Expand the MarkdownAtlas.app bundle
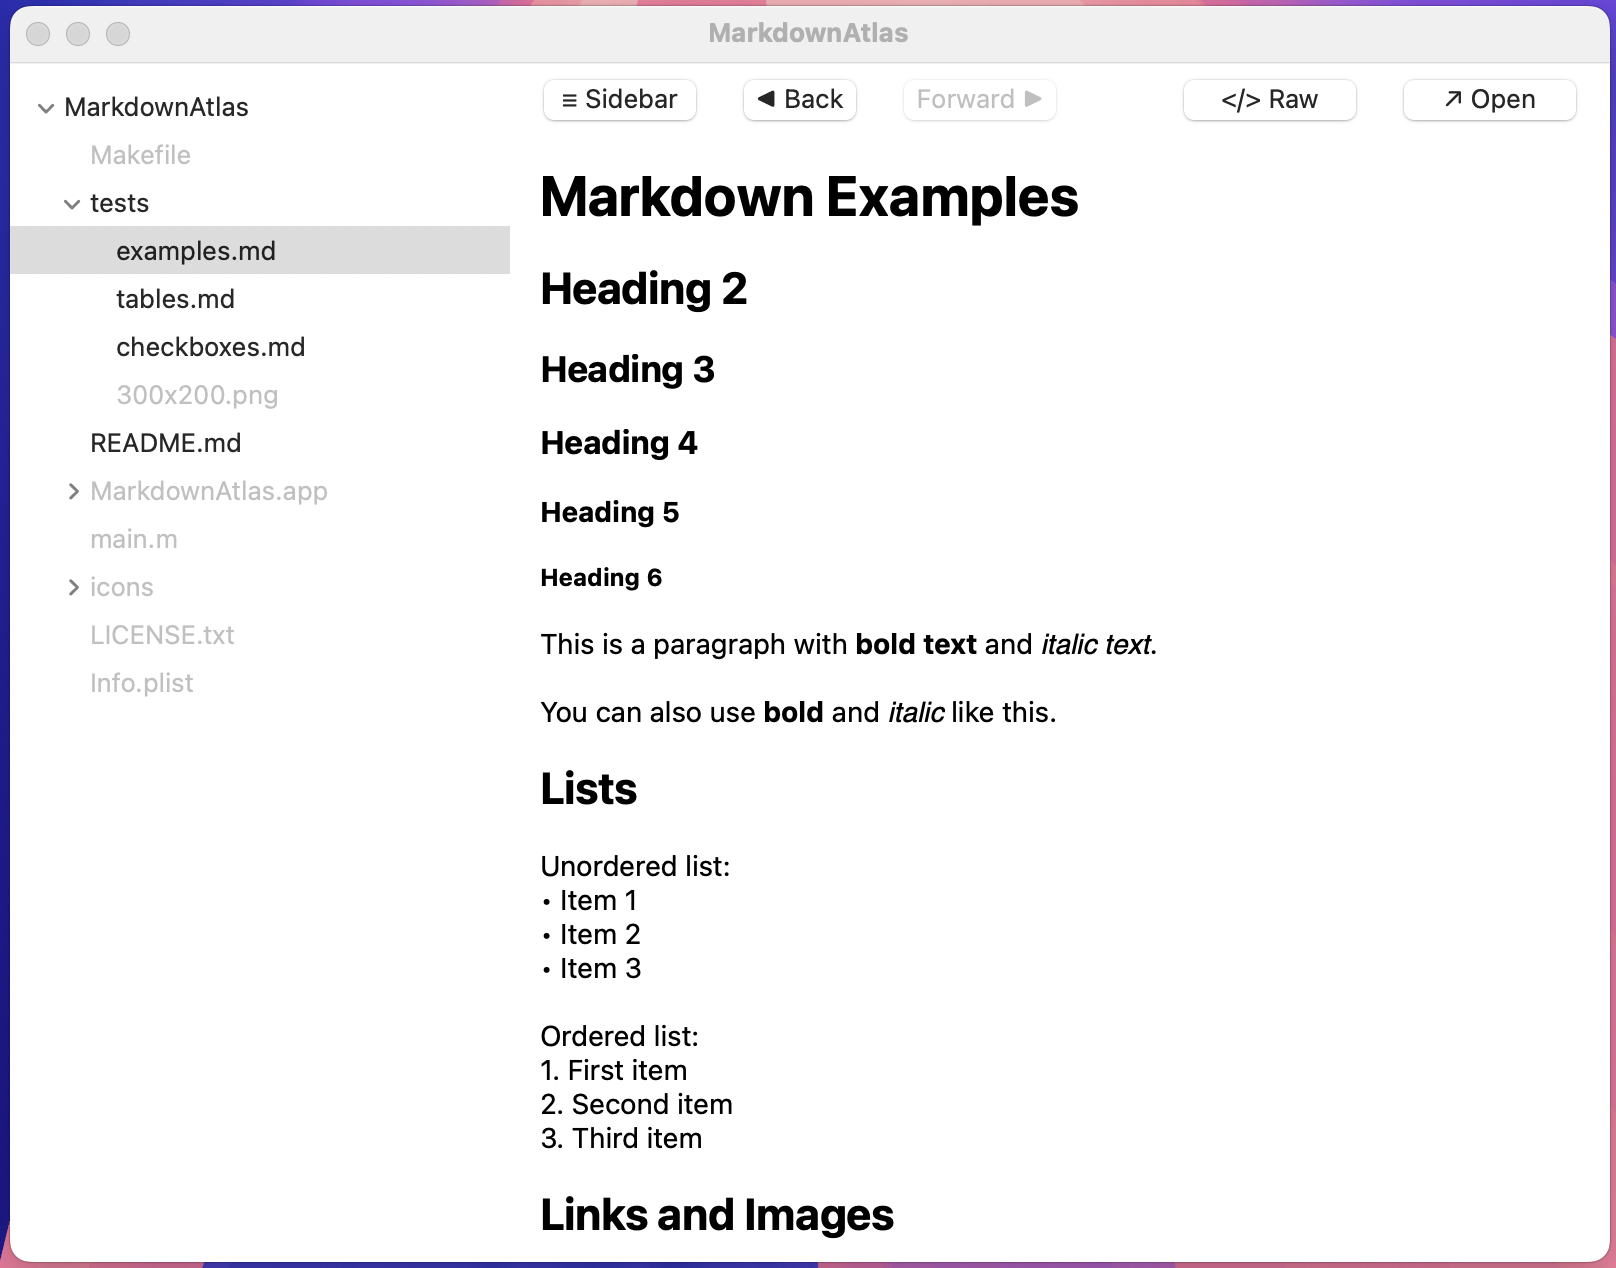Screen dimensions: 1616x1268 click(74, 491)
